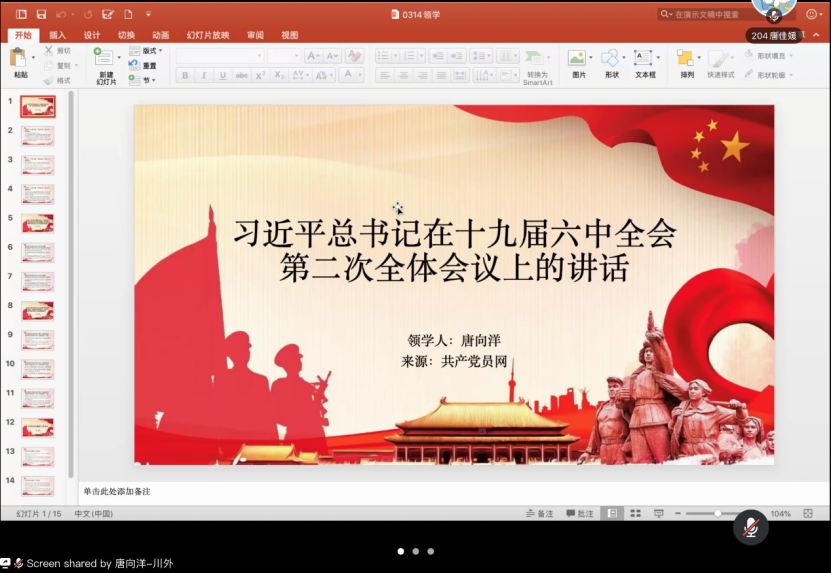Viewport: 831px width, 573px height.
Task: Click the New Slide (新建幻灯片) icon
Action: 105,59
